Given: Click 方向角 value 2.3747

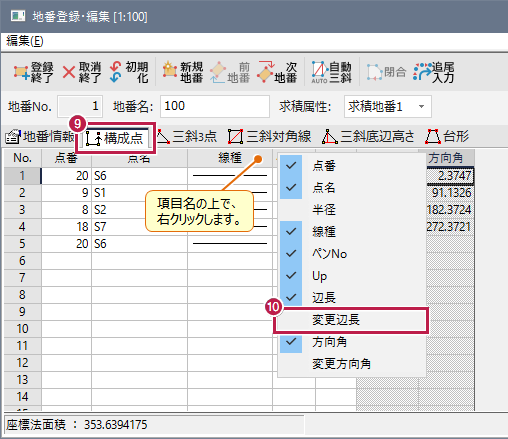Looking at the screenshot, I should pos(450,176).
